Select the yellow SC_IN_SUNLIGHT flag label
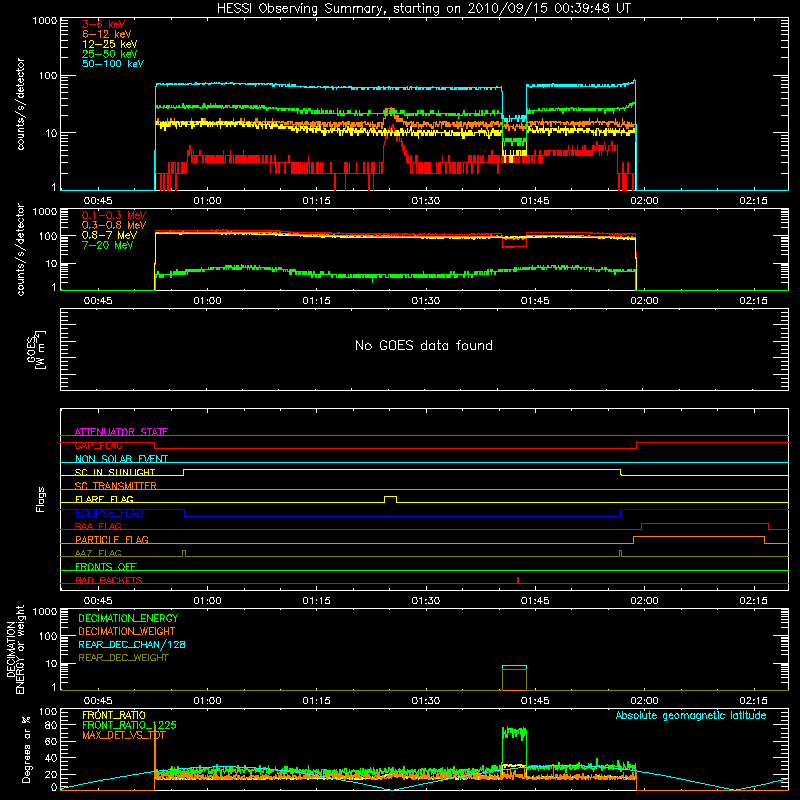800x800 pixels. point(115,472)
